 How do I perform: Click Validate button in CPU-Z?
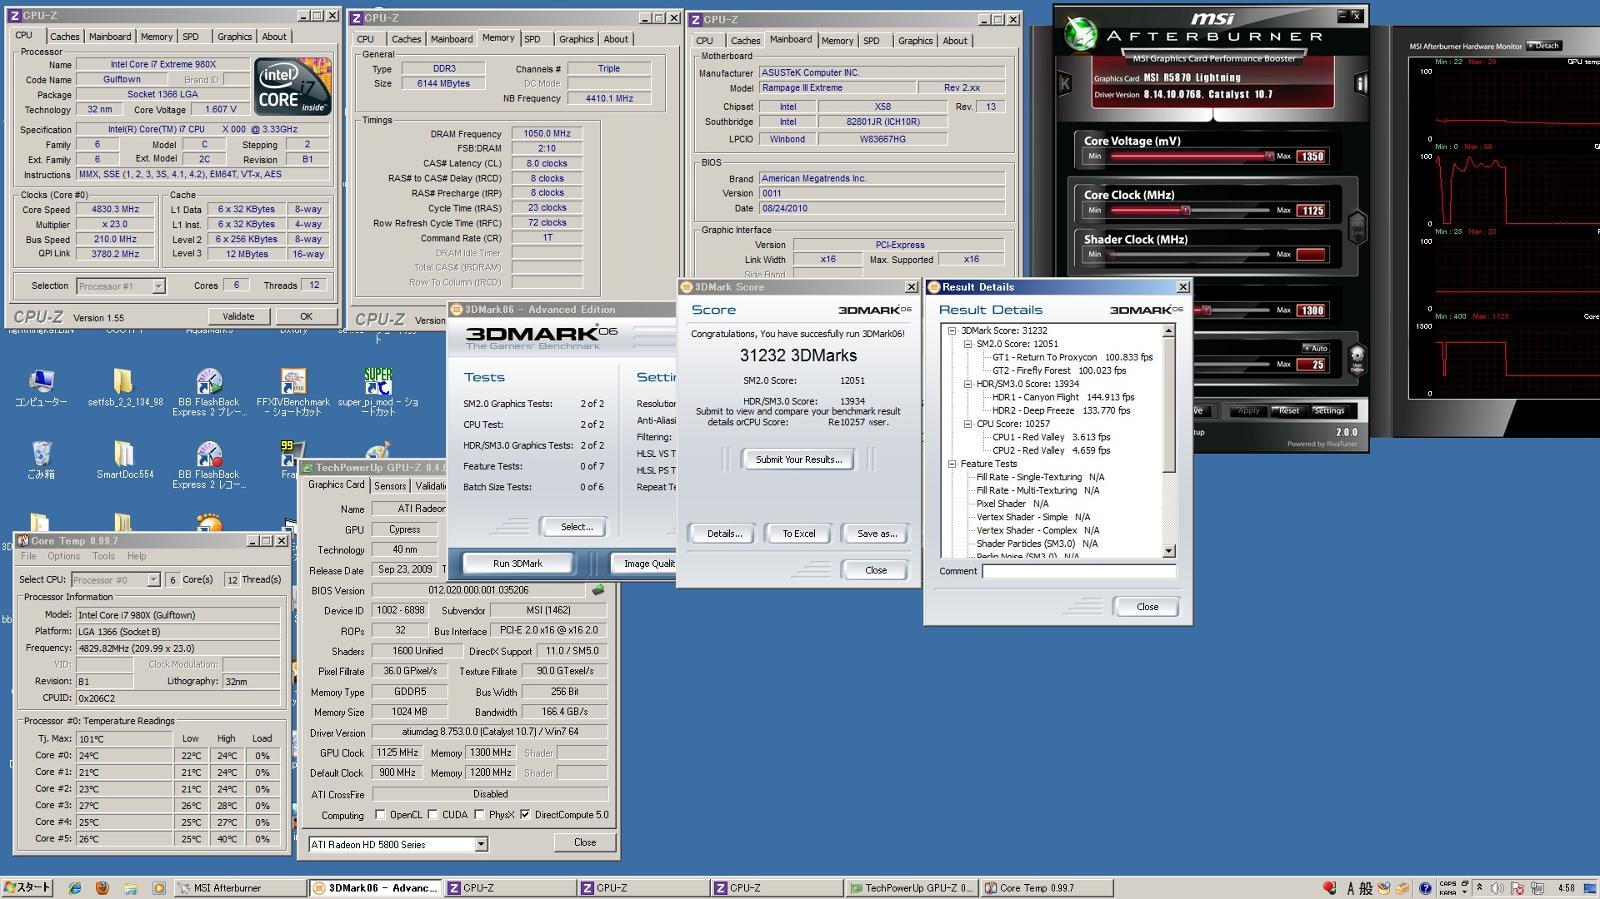pos(238,316)
